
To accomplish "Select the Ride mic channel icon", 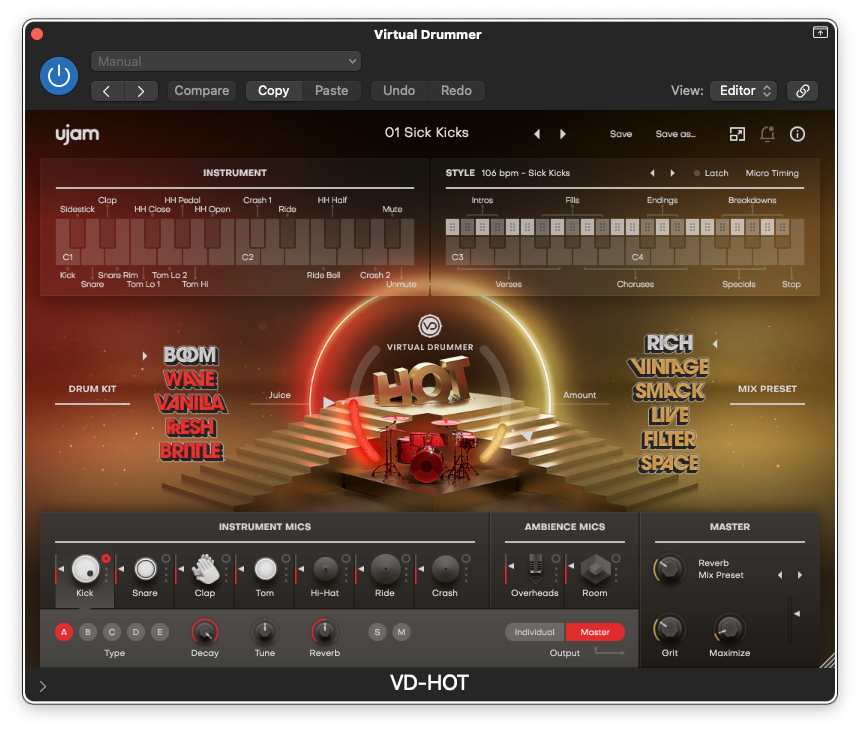I will pos(386,569).
